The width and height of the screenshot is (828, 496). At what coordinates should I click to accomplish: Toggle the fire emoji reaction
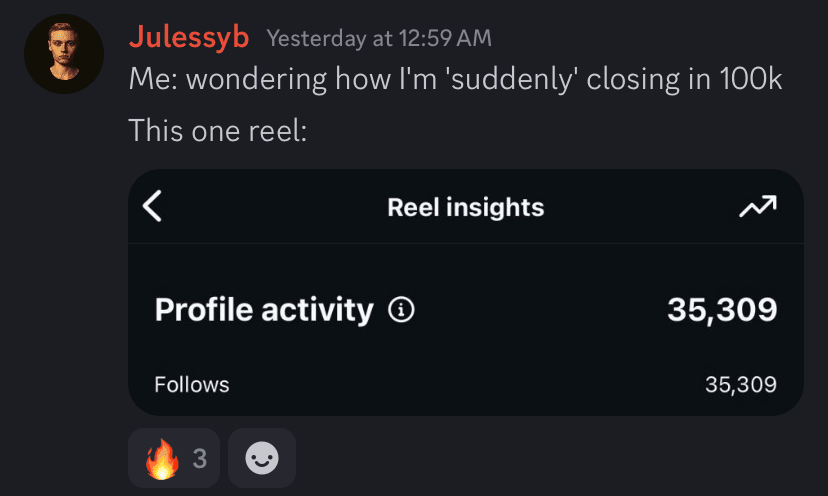(162, 459)
